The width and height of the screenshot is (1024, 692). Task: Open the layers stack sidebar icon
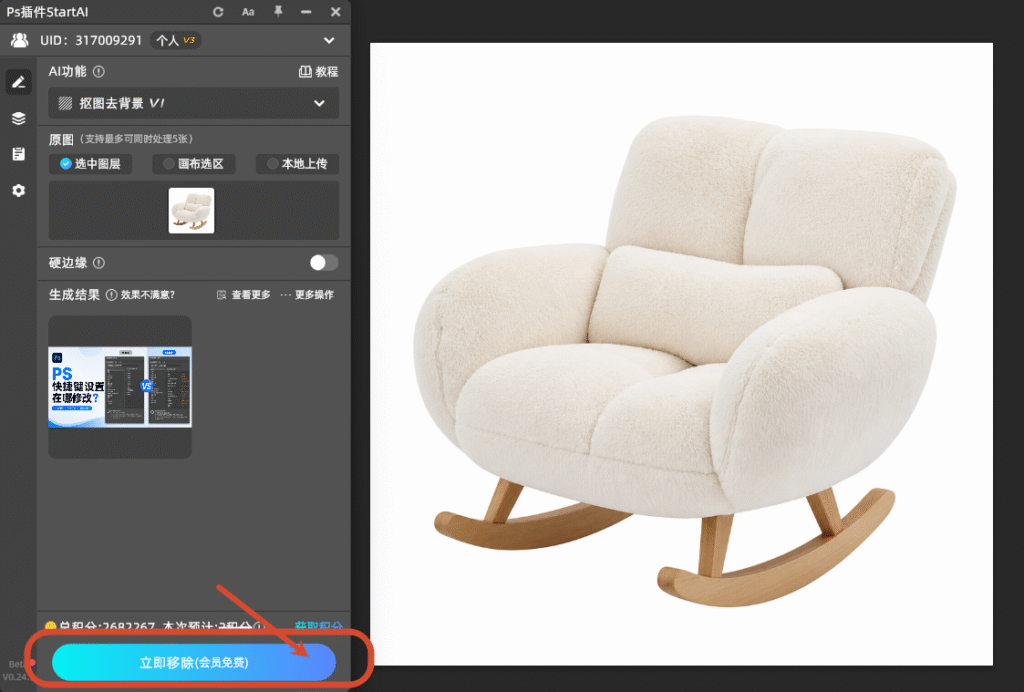(19, 118)
